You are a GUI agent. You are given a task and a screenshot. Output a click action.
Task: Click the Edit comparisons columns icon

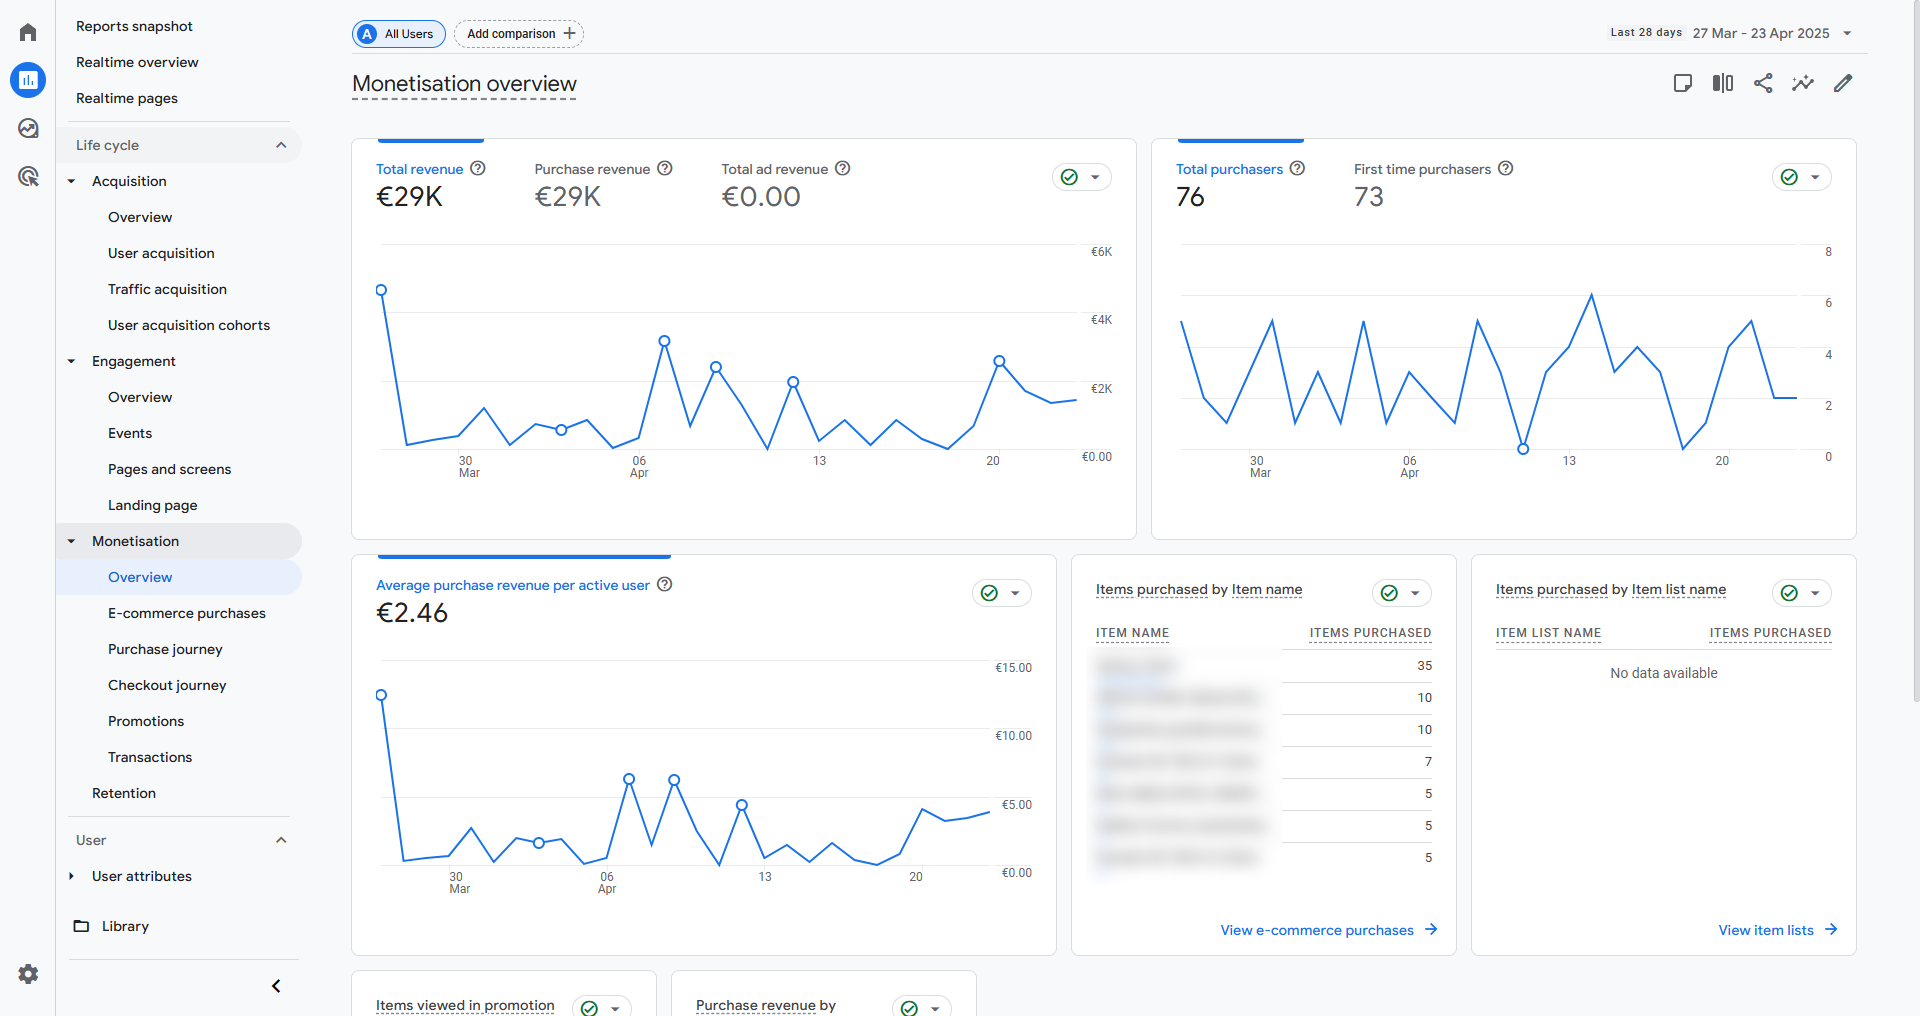1723,83
